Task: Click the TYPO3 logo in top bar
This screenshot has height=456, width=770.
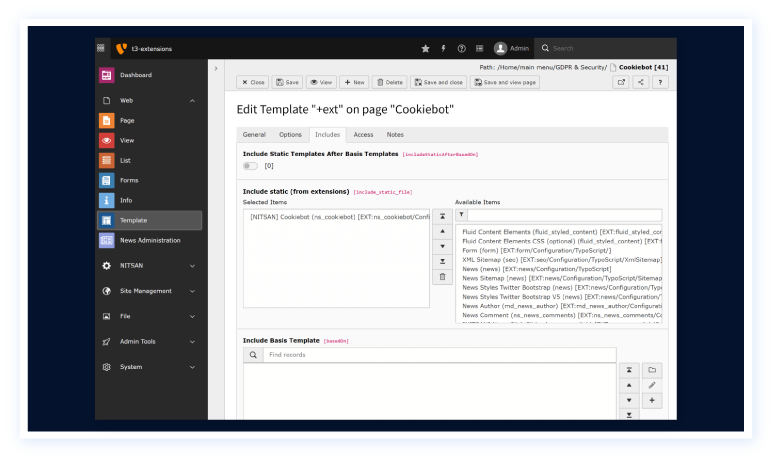Action: [121, 48]
